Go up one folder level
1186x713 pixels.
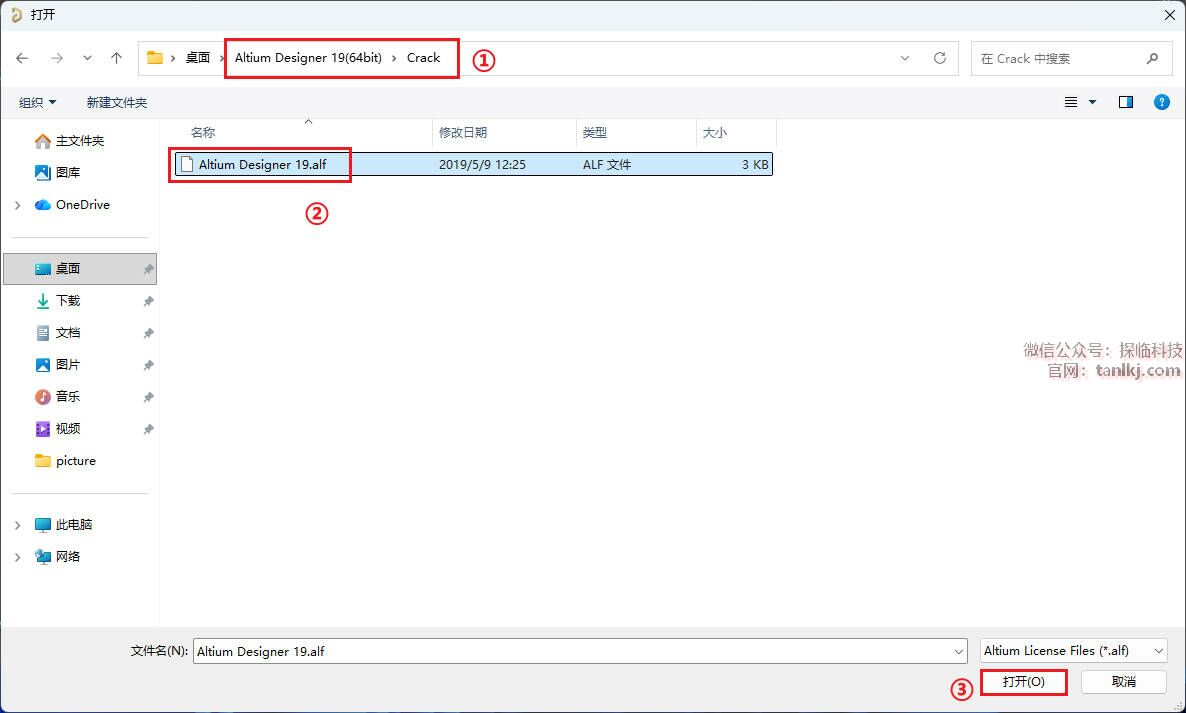116,58
